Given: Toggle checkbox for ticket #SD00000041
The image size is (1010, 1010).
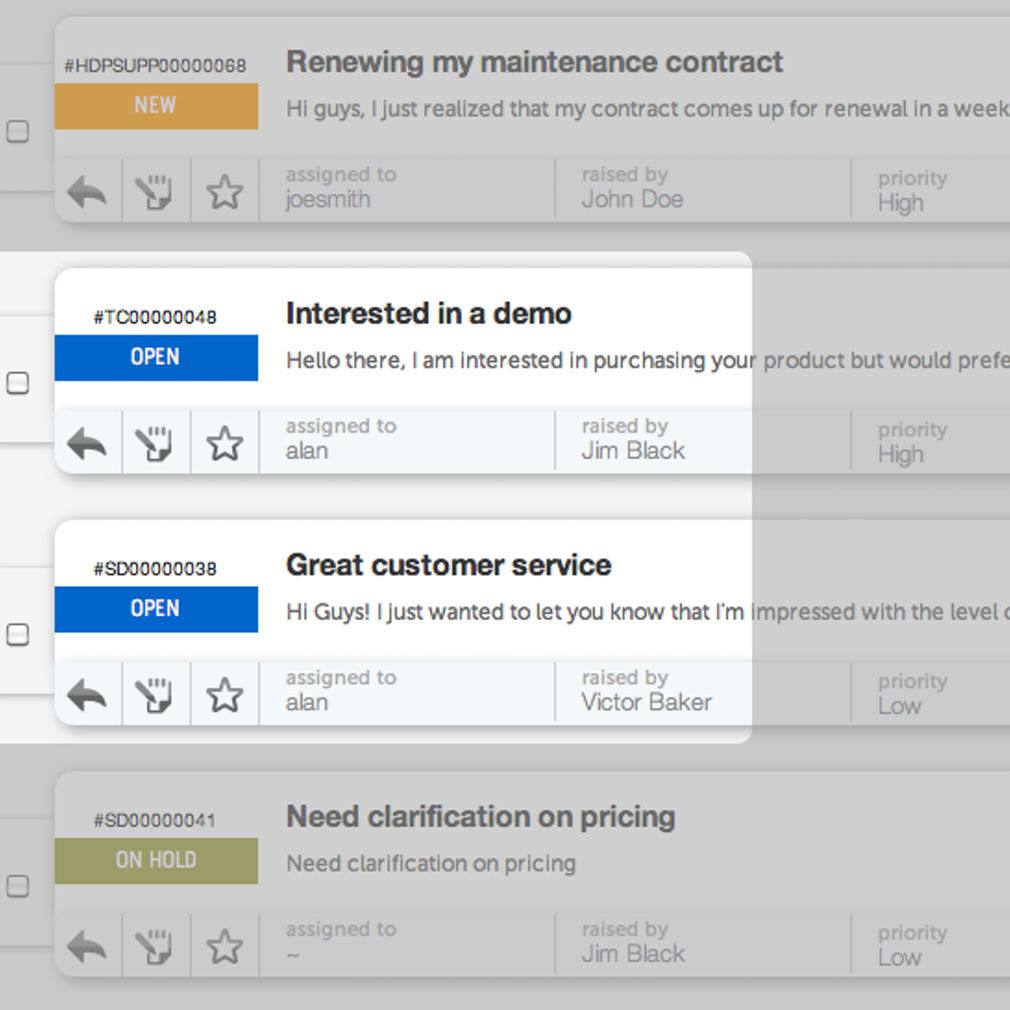Looking at the screenshot, I should point(18,886).
